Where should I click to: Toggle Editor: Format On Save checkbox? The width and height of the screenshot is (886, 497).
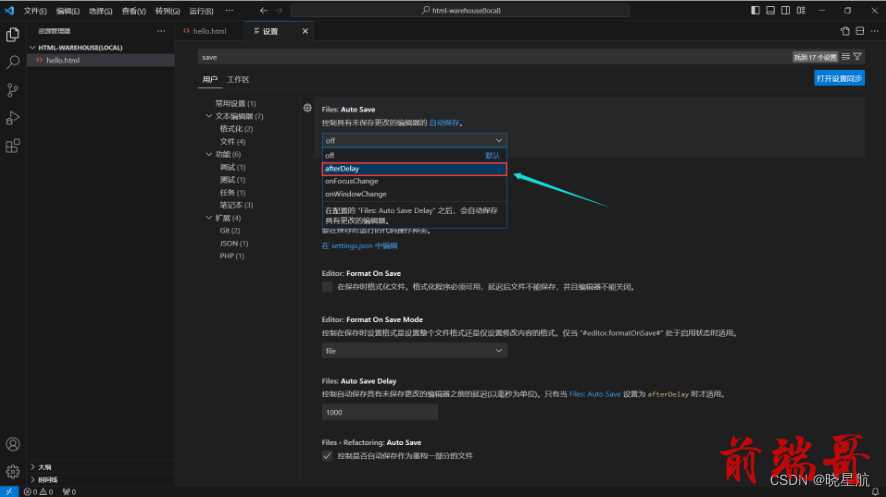[x=327, y=287]
